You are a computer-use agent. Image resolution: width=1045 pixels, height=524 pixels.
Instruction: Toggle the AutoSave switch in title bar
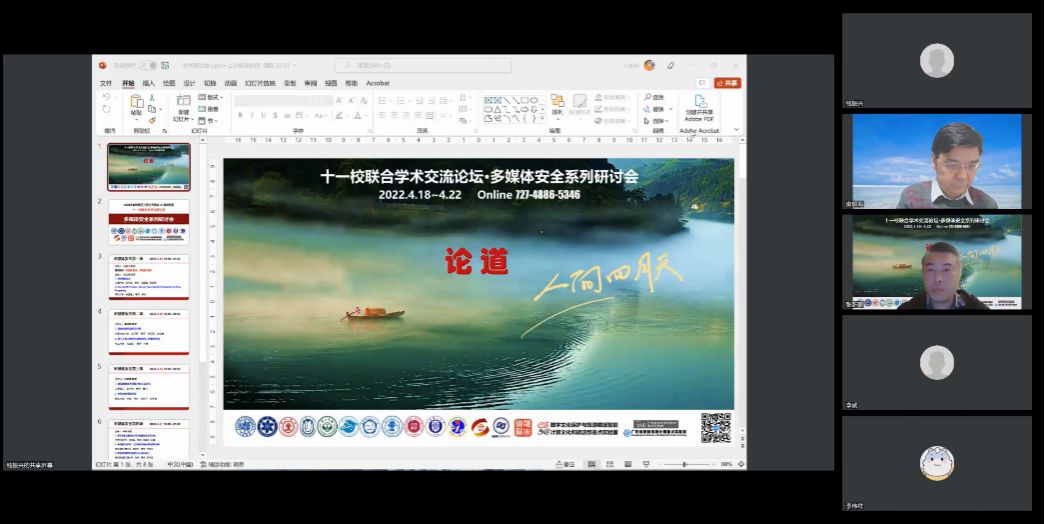tap(147, 65)
